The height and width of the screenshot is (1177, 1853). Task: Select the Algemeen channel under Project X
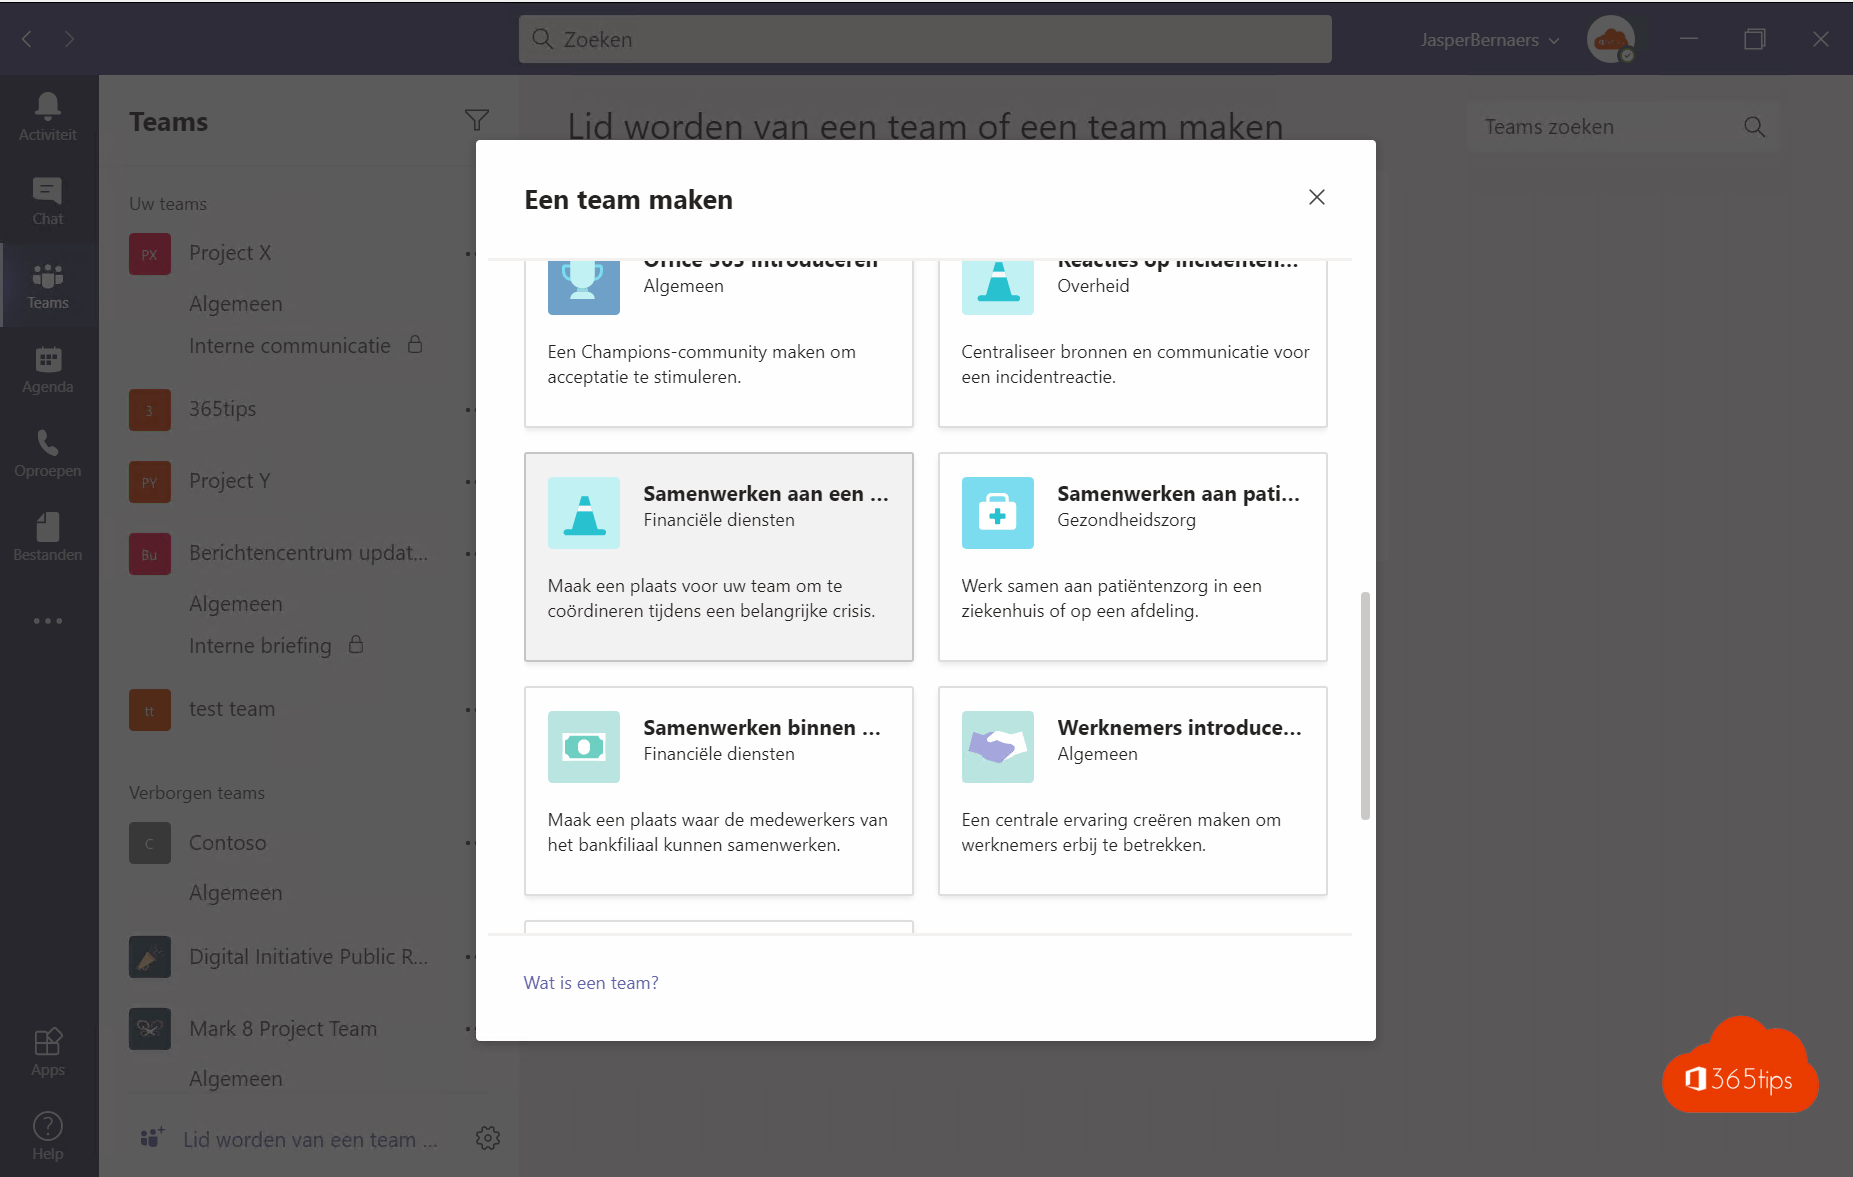[235, 303]
